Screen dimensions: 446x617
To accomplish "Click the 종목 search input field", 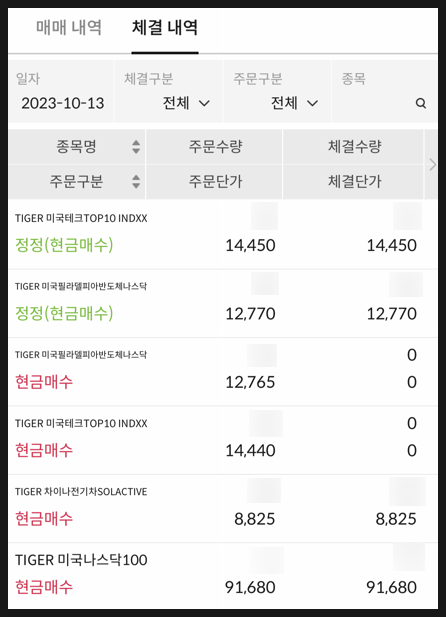I will [x=384, y=92].
